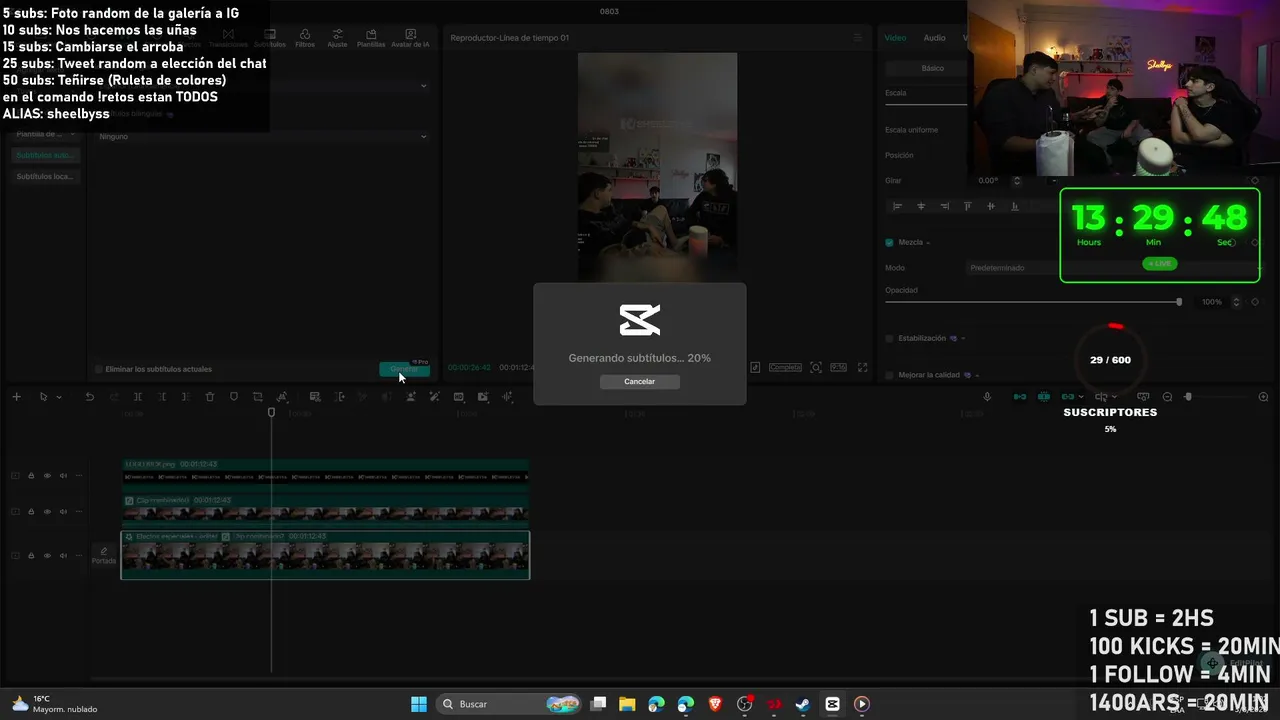Uncheck the Mezcla checkbox
The image size is (1280, 720).
(889, 242)
